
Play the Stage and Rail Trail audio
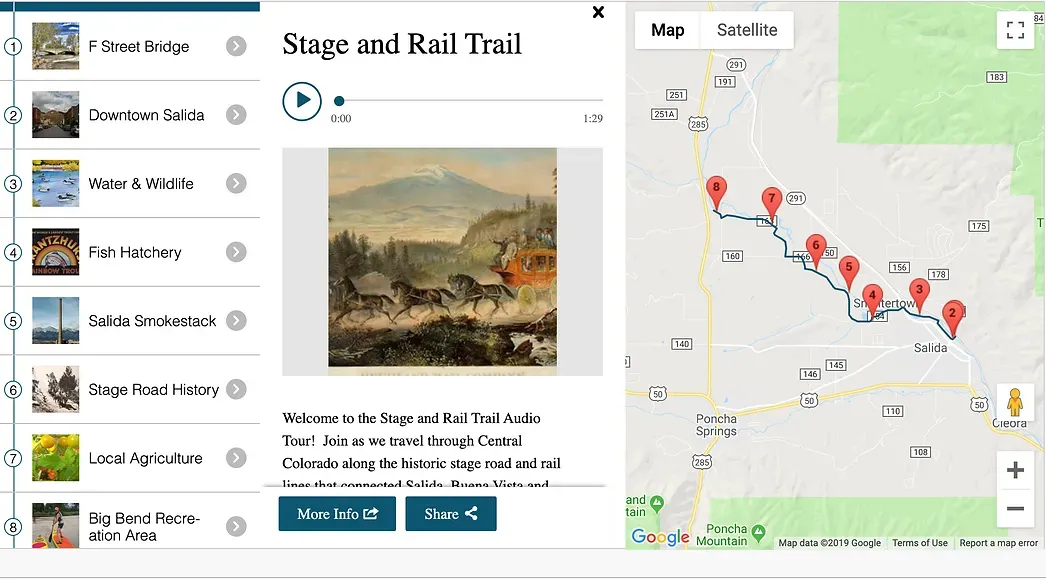point(302,101)
